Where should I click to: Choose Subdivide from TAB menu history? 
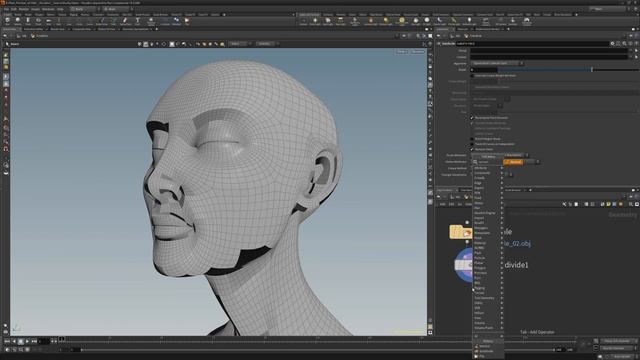pos(488,351)
